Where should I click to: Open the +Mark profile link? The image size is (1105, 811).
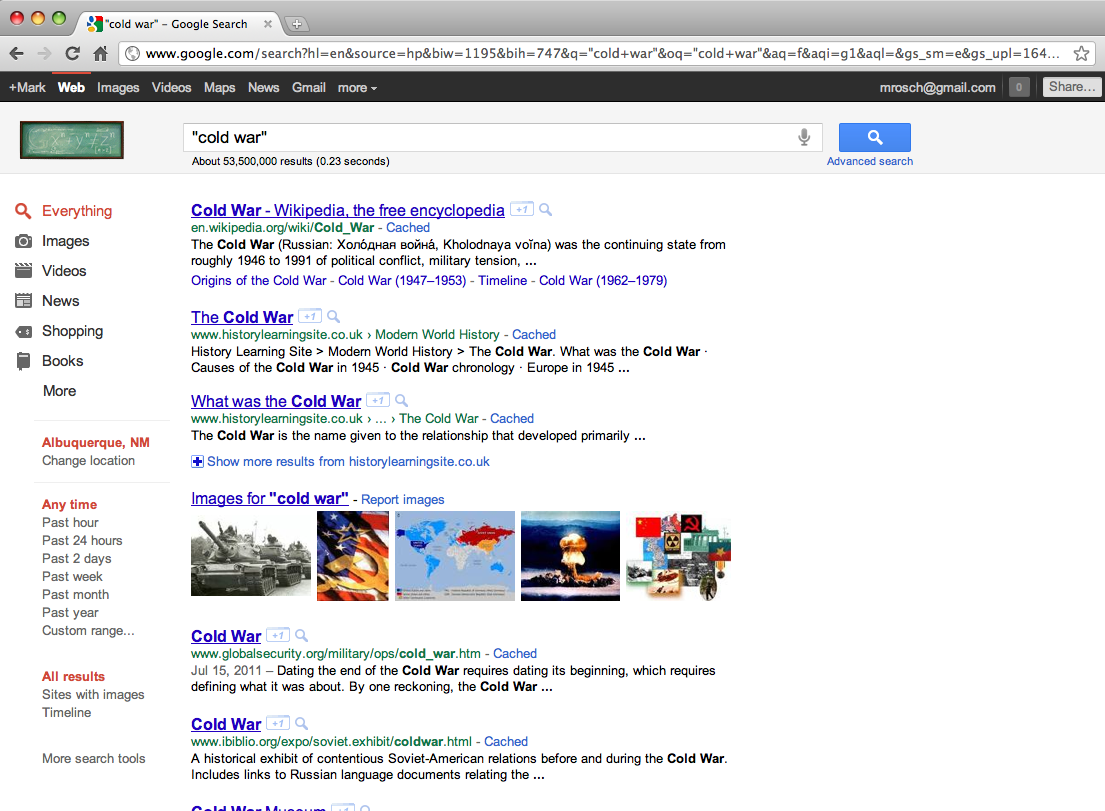pyautogui.click(x=27, y=87)
